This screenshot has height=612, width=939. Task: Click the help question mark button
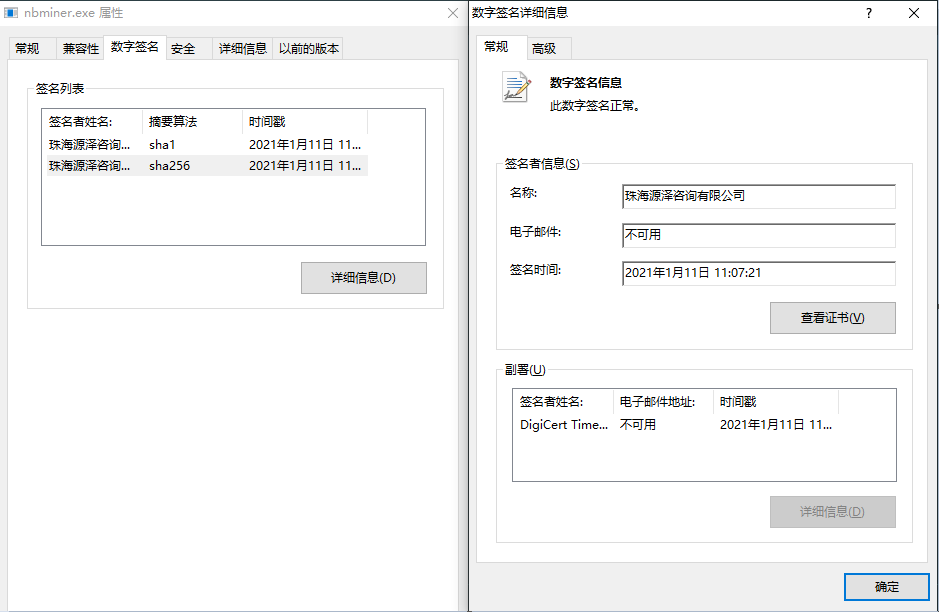click(868, 13)
